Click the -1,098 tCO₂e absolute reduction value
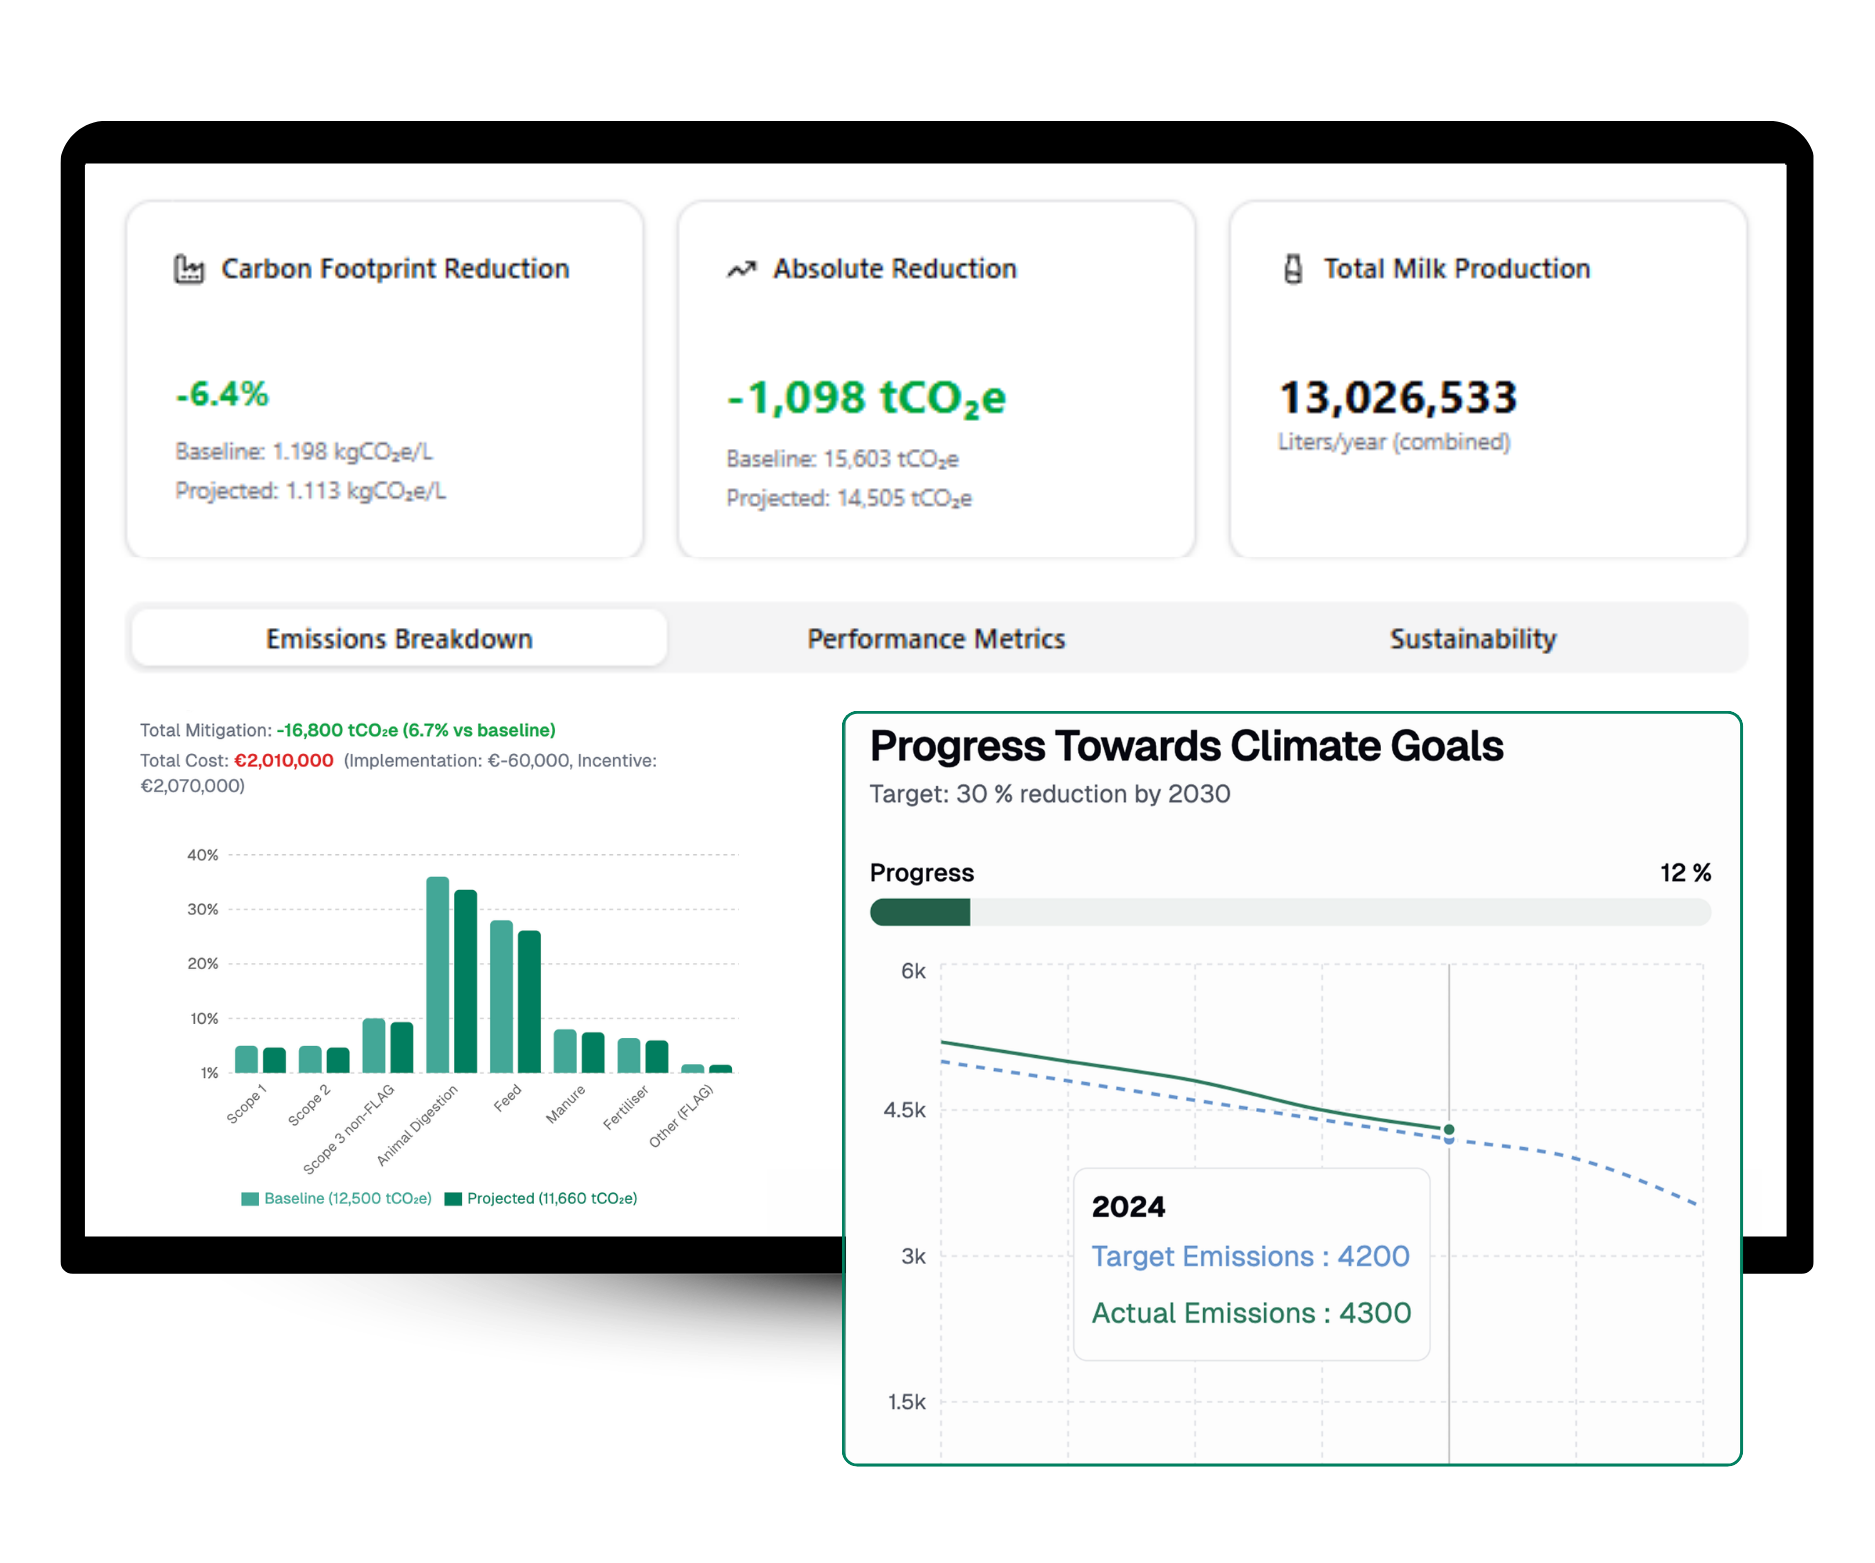The image size is (1875, 1563). (x=866, y=398)
